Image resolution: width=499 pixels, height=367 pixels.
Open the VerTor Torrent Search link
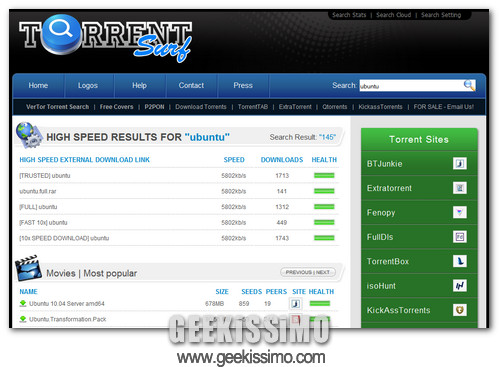coord(57,107)
